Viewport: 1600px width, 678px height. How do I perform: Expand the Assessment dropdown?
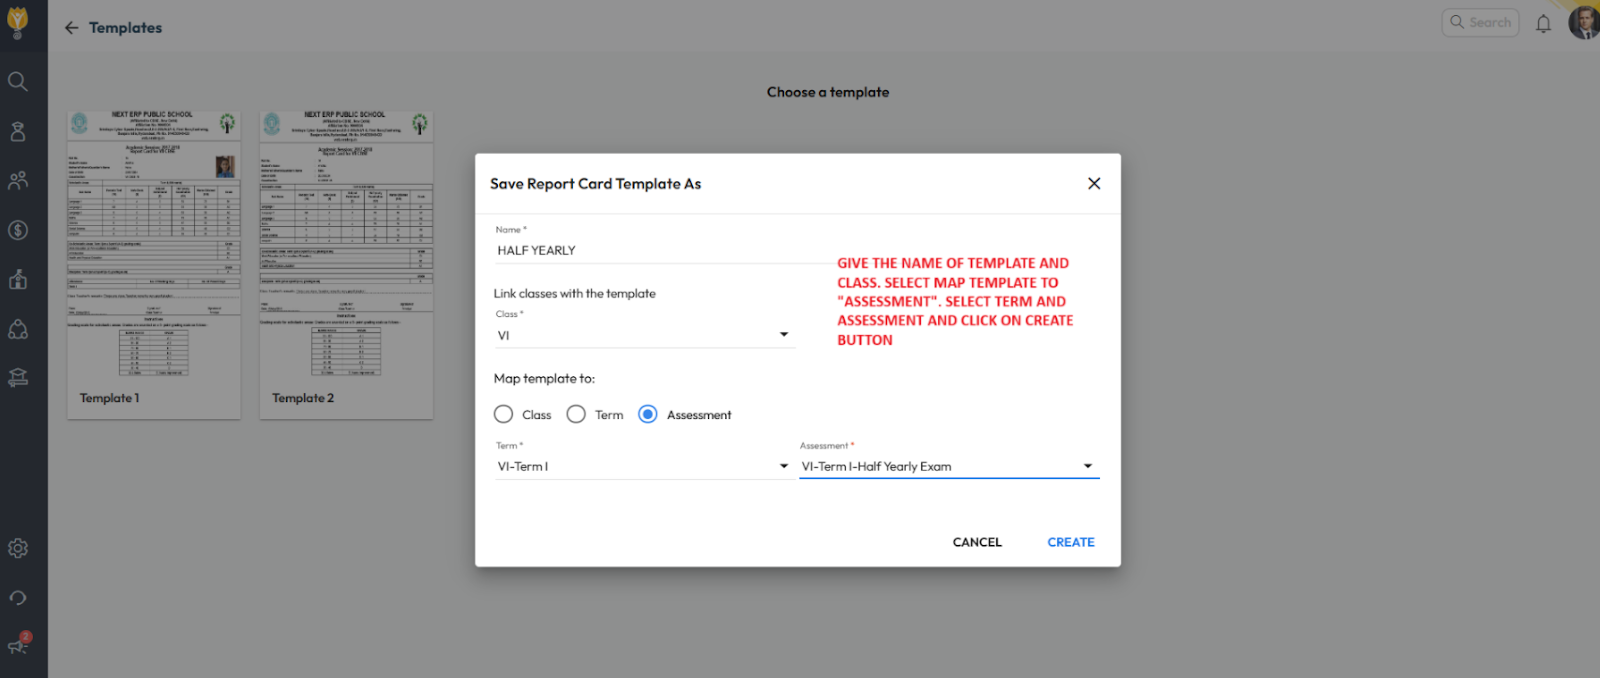[x=948, y=466]
